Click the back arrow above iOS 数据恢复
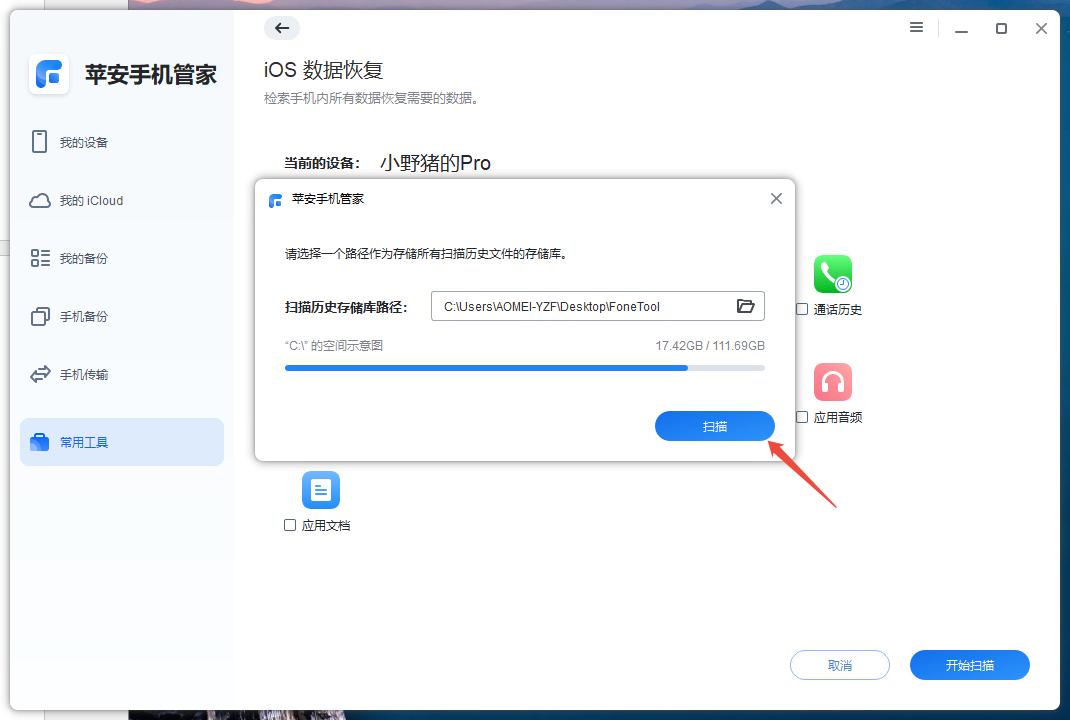Image resolution: width=1070 pixels, height=720 pixels. click(282, 28)
